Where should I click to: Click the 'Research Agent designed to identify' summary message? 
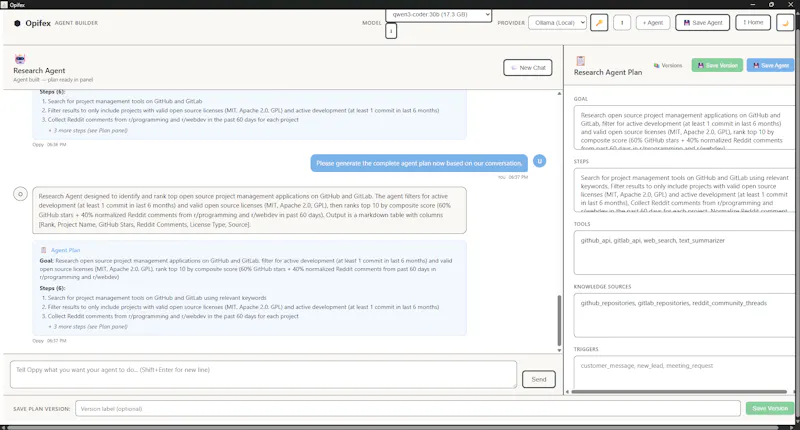249,210
